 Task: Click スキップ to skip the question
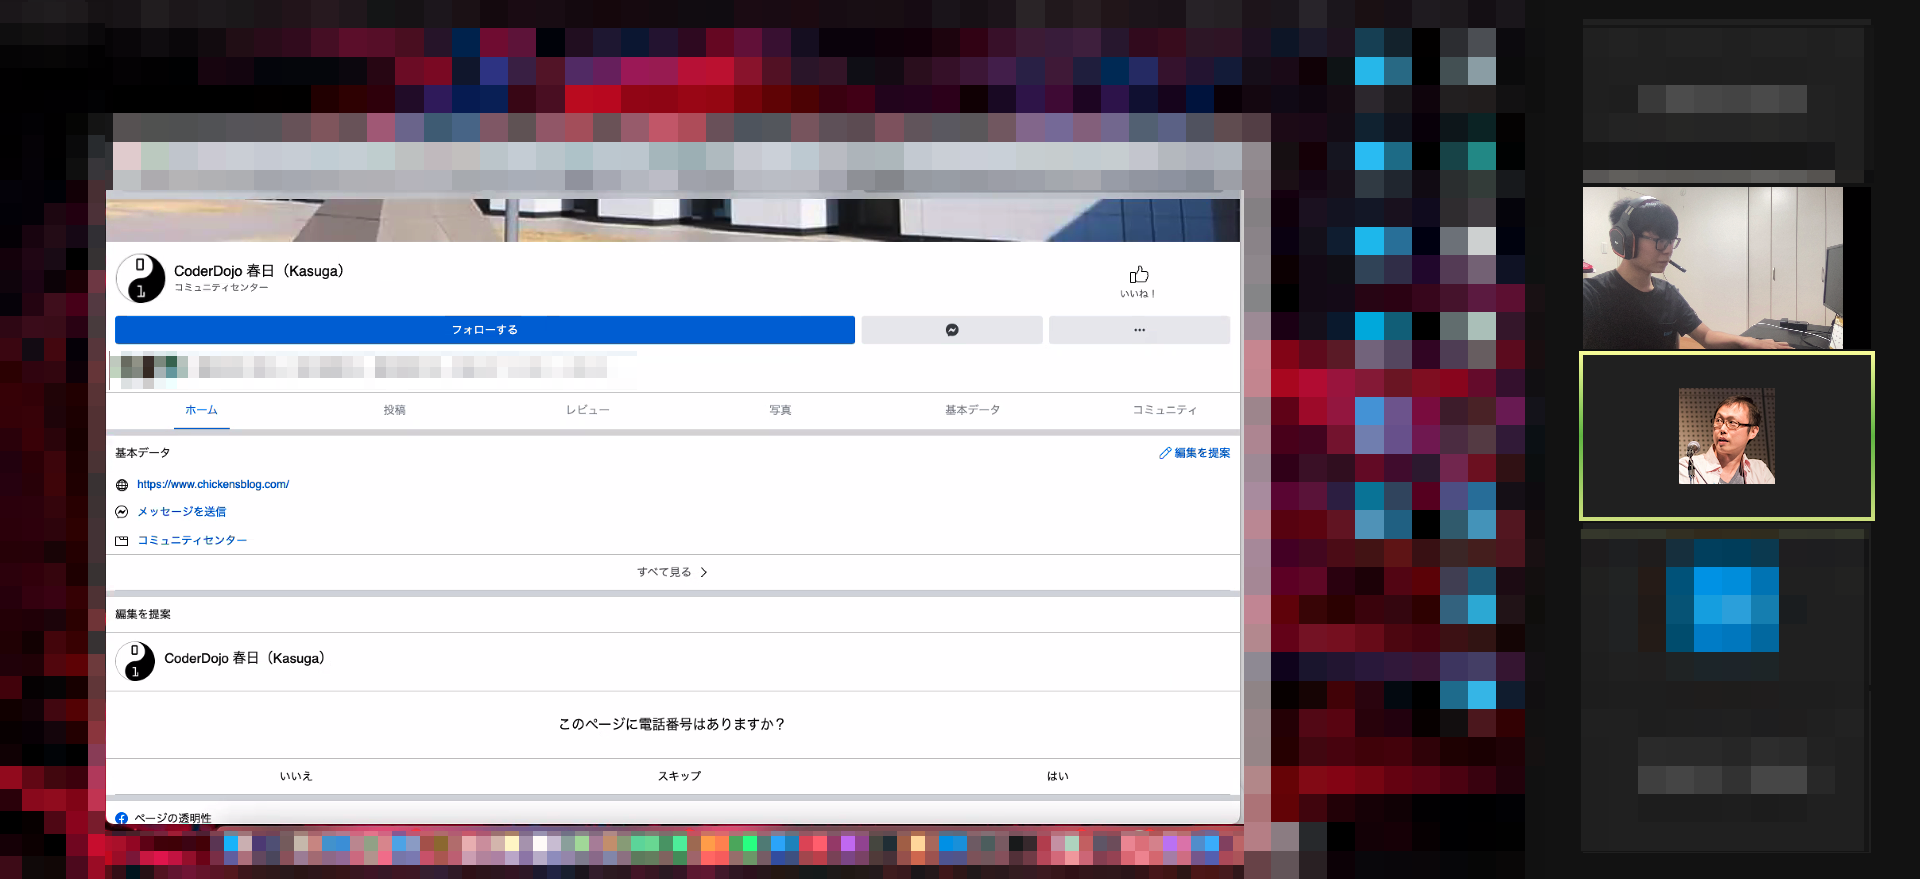pos(679,776)
